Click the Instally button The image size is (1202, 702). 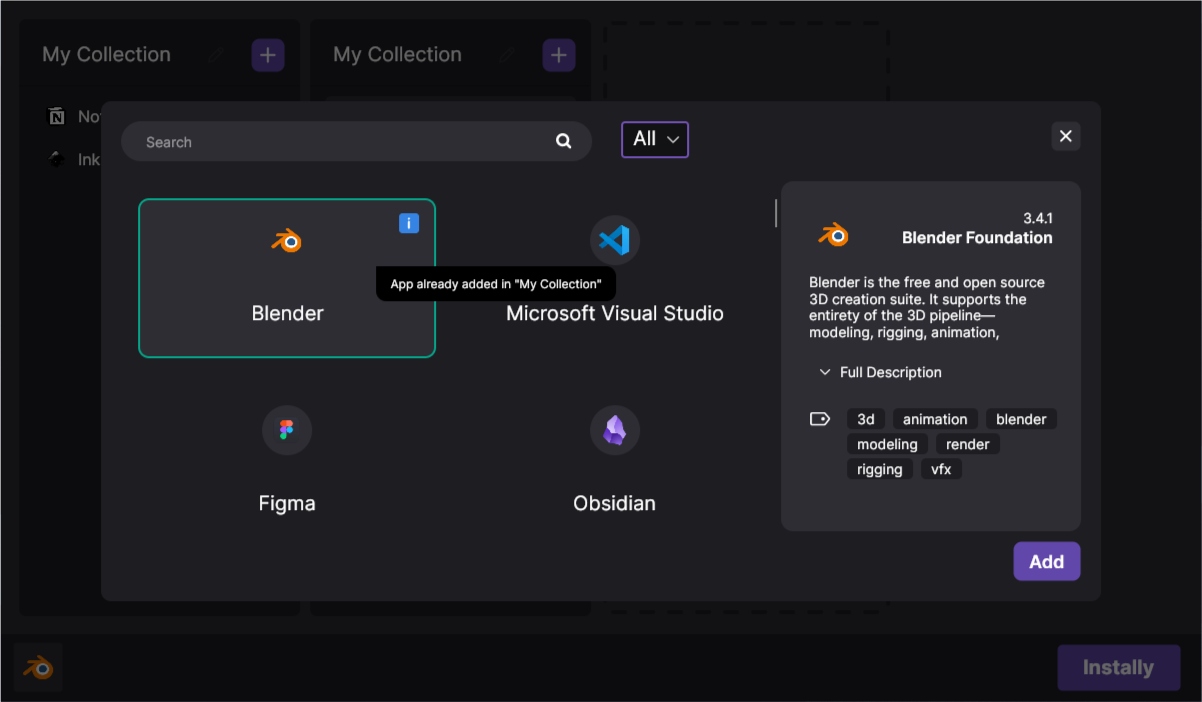click(1119, 668)
